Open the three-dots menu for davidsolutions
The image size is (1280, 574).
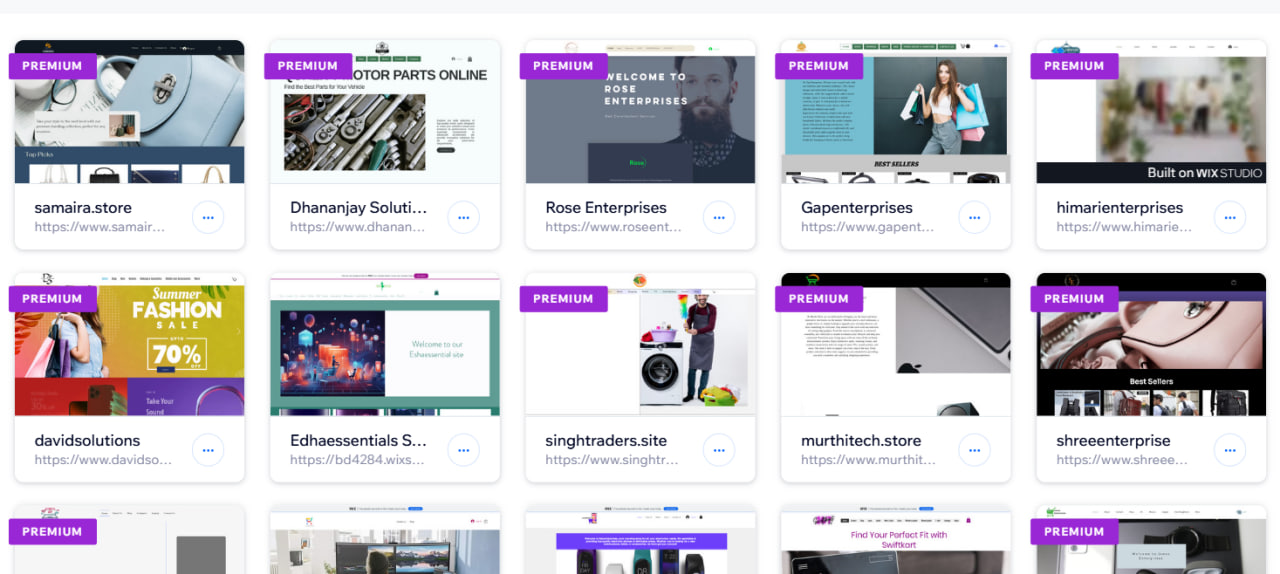208,450
